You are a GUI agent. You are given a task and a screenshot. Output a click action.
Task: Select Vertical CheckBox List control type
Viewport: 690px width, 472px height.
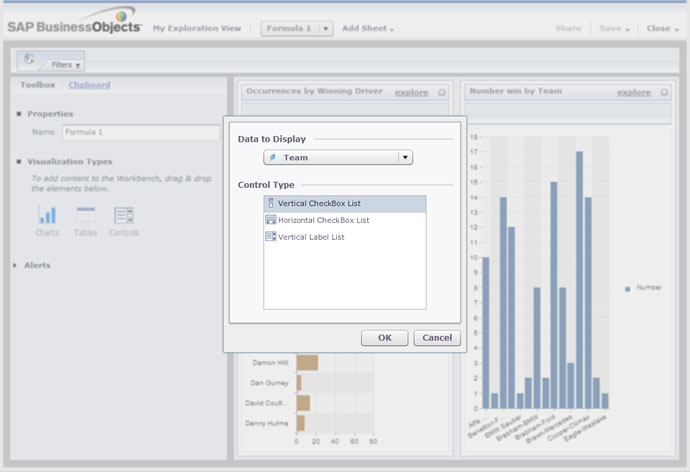click(345, 203)
